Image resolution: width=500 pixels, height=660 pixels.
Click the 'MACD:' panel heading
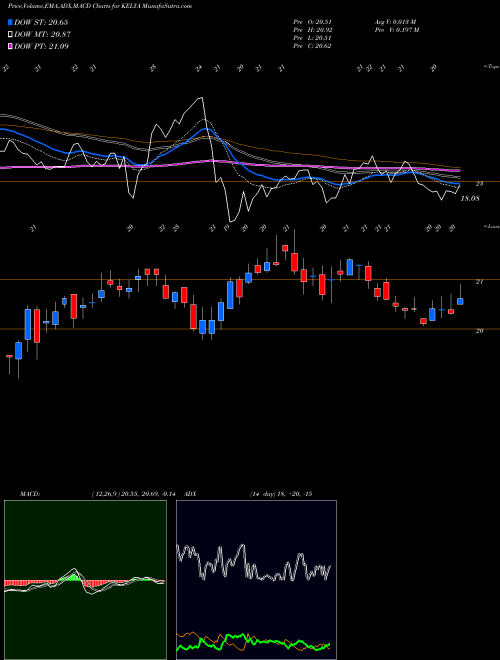[x=29, y=494]
